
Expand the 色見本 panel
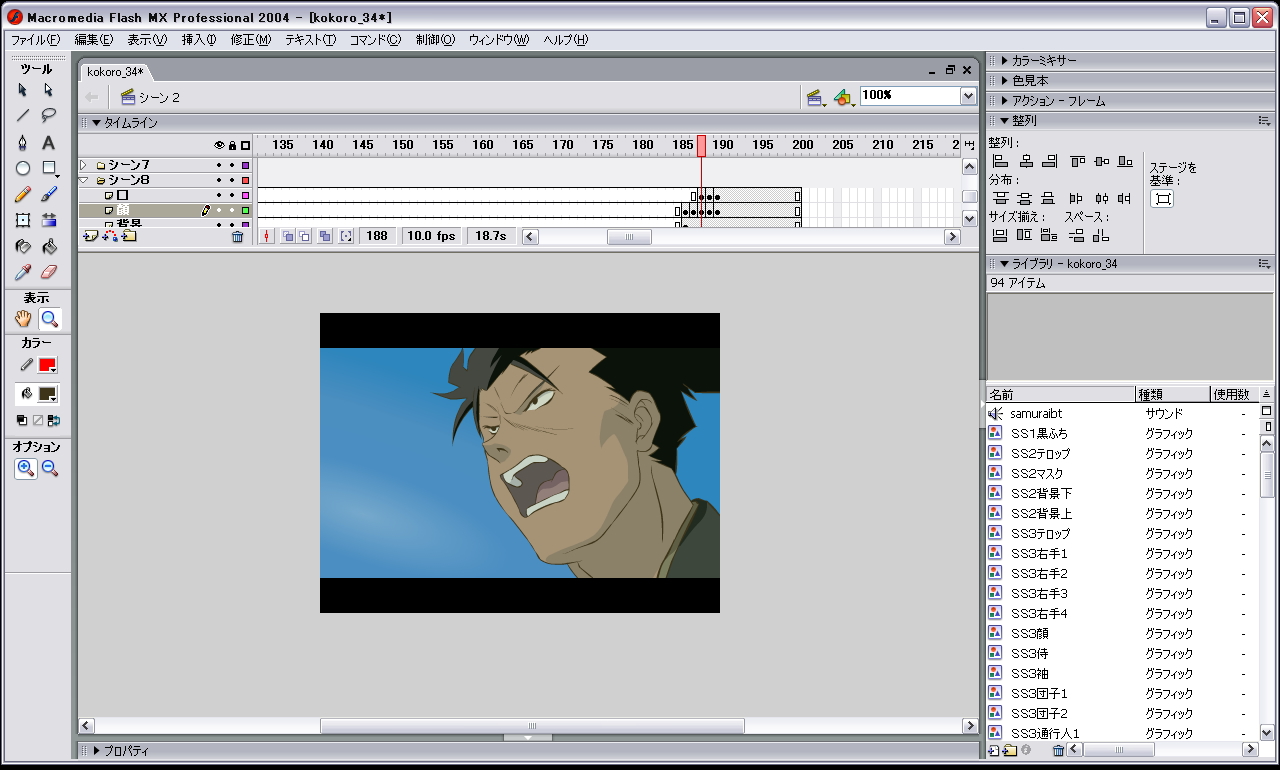[1004, 81]
